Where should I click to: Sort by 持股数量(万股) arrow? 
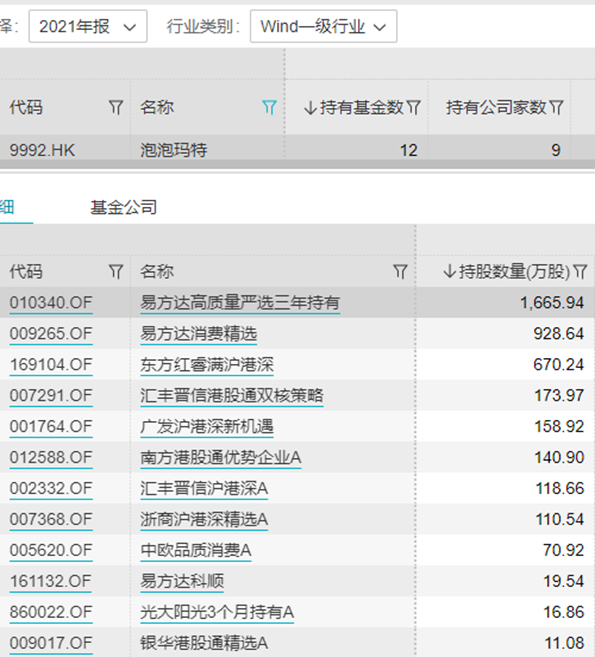coord(450,272)
